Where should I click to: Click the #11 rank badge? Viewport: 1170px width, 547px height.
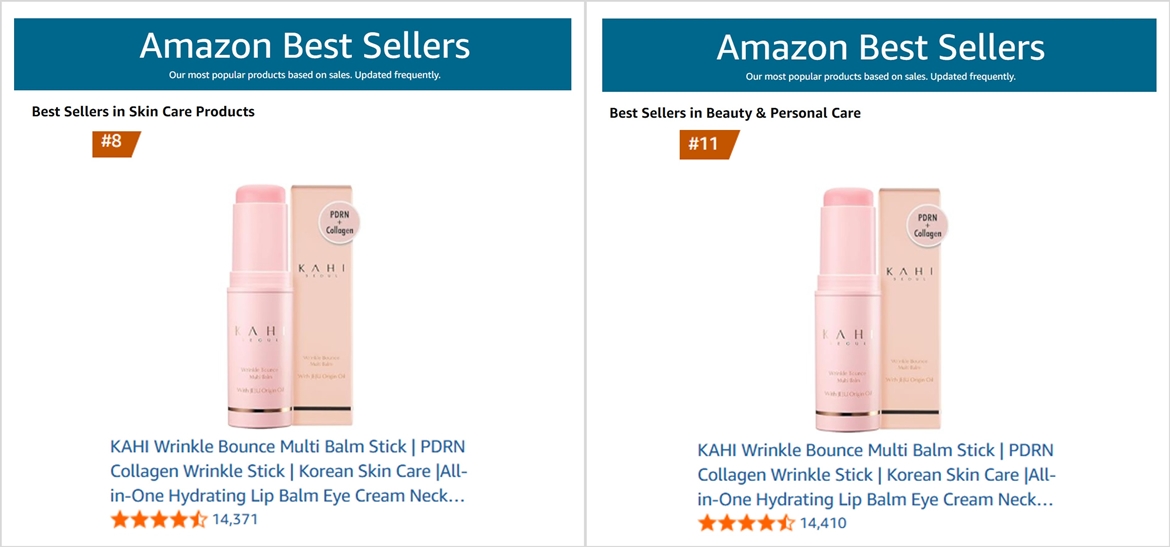pyautogui.click(x=704, y=144)
